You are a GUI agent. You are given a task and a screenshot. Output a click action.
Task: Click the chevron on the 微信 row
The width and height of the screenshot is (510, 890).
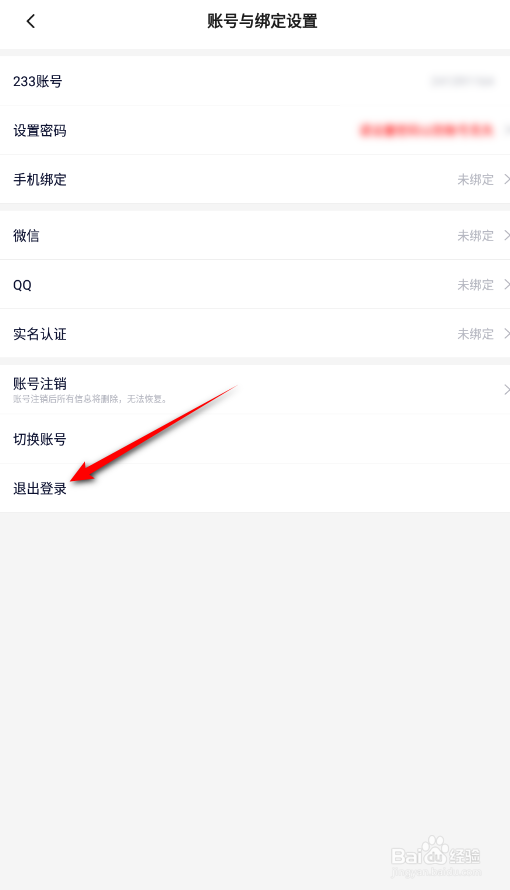[507, 236]
